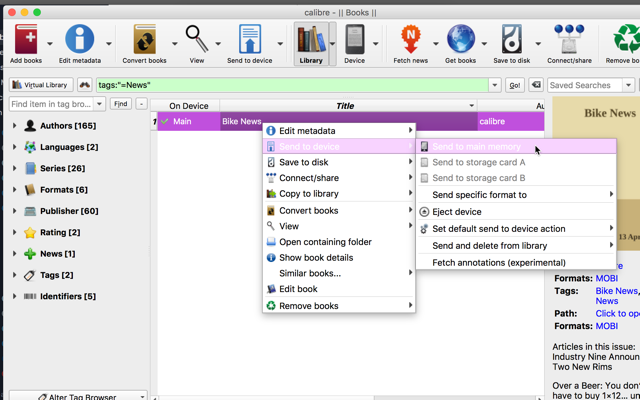Screen dimensions: 640x400
Task: Click the binoculars advanced search icon
Action: pos(84,85)
